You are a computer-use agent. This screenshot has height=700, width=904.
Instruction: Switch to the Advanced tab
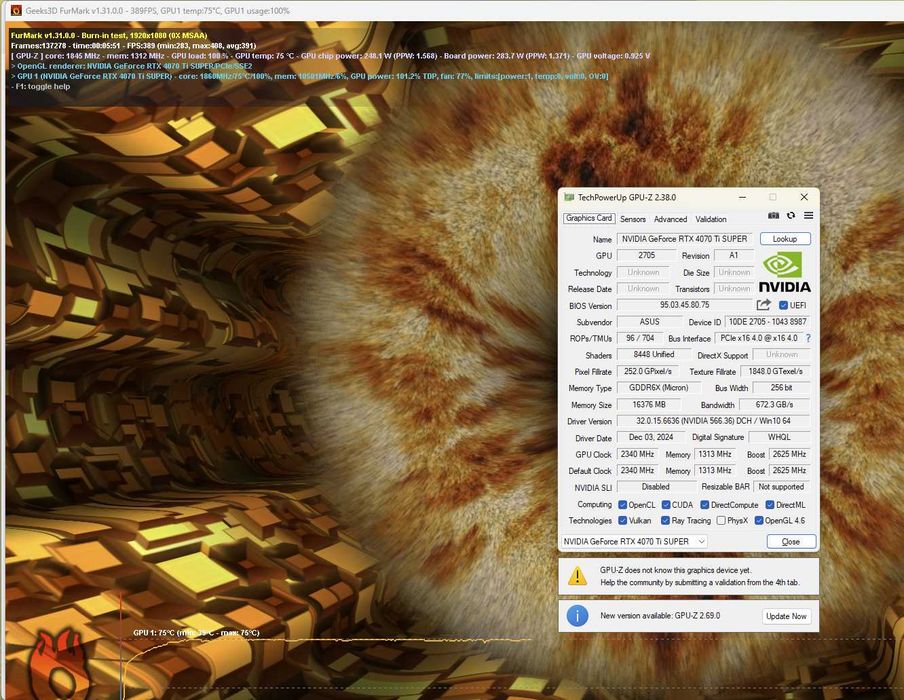coord(670,219)
